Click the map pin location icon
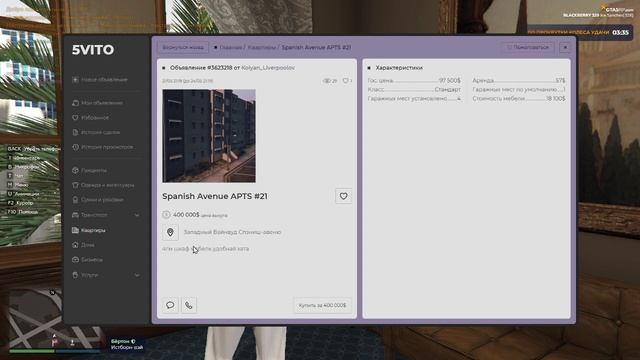 tap(170, 232)
